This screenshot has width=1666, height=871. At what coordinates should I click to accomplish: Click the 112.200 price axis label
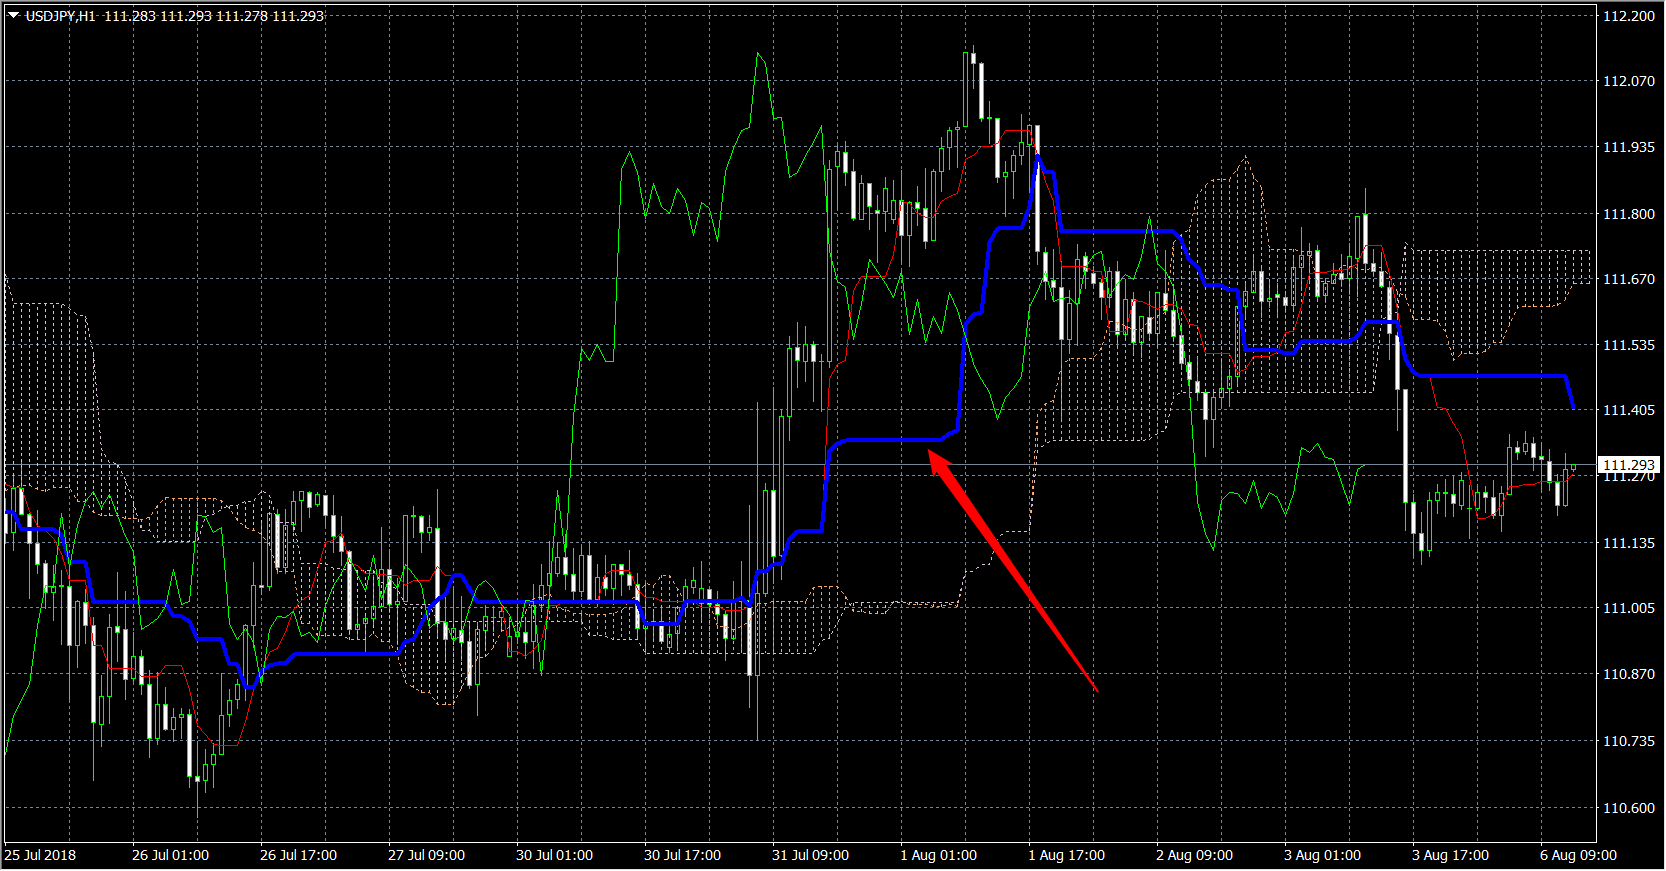coord(1628,16)
